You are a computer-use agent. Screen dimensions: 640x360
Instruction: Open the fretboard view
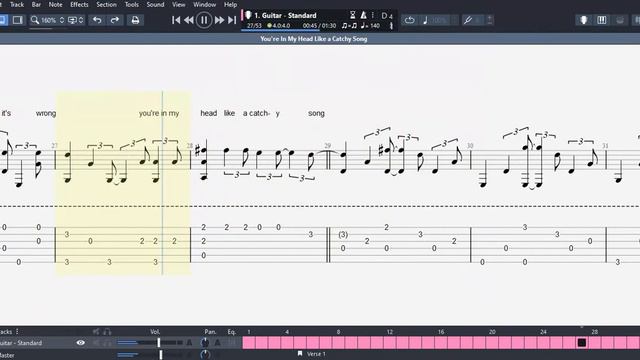(584, 20)
